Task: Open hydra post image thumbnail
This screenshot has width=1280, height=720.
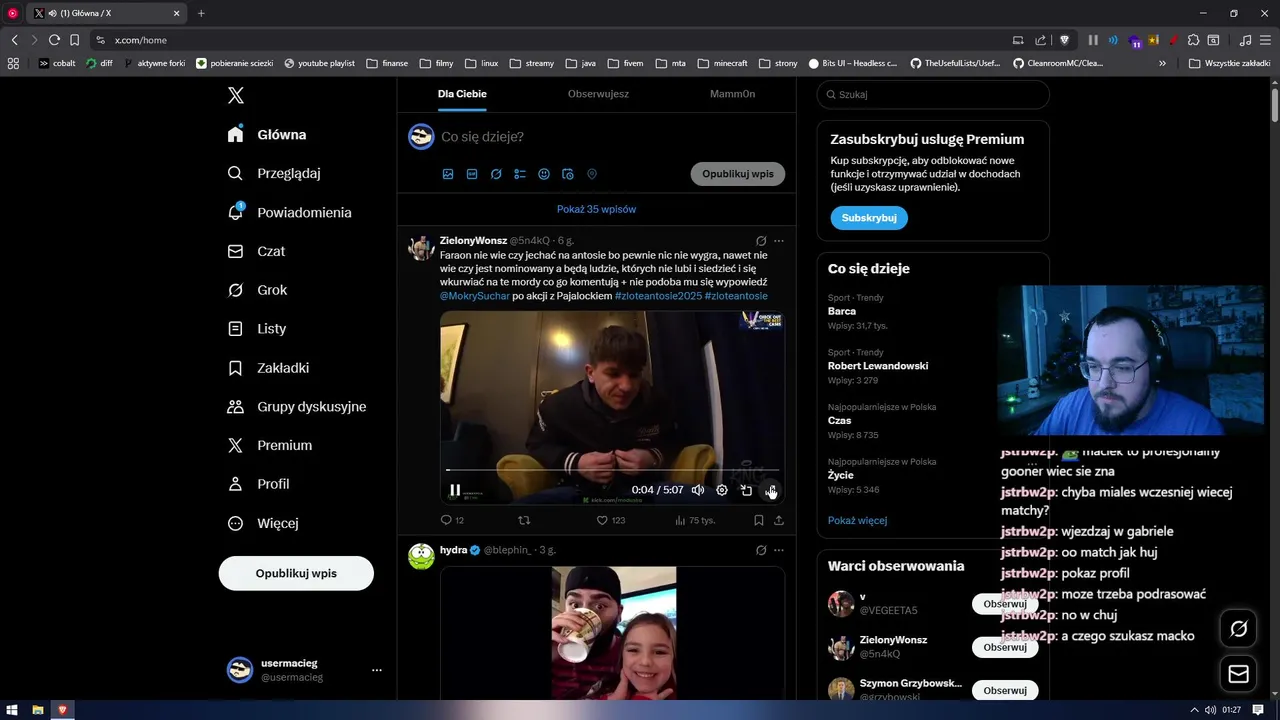Action: point(614,633)
